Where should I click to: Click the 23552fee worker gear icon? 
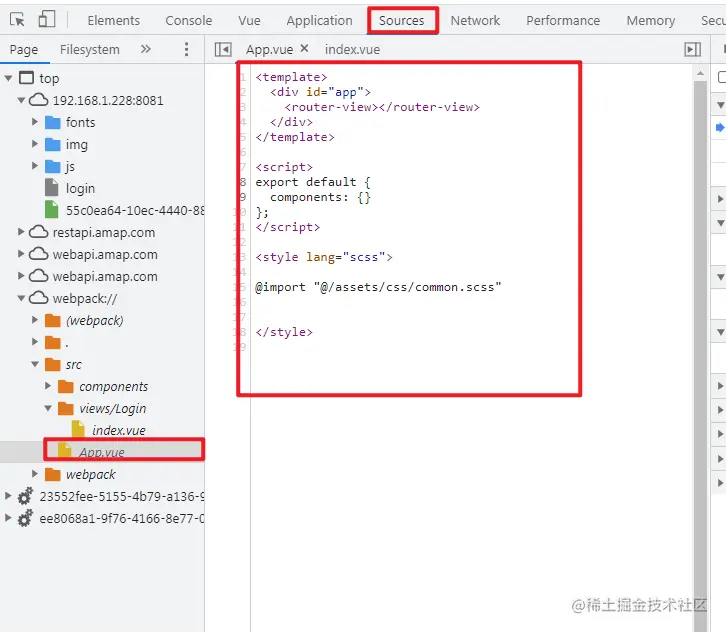(x=25, y=496)
